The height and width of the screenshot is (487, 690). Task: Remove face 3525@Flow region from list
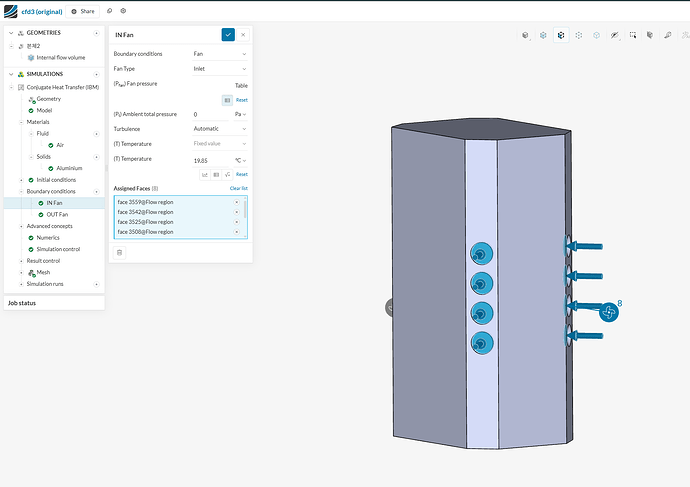pos(236,222)
